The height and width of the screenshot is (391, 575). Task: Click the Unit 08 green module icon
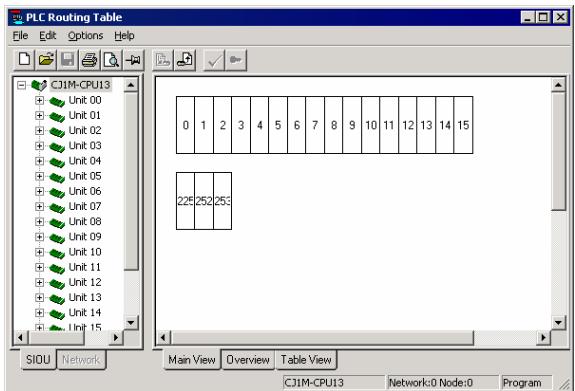point(57,223)
